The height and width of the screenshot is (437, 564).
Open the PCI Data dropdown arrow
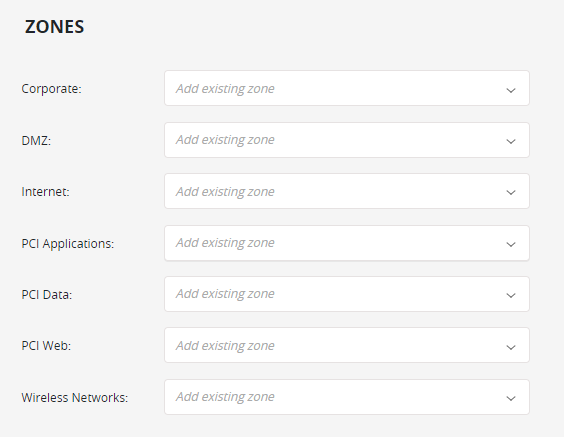(511, 295)
